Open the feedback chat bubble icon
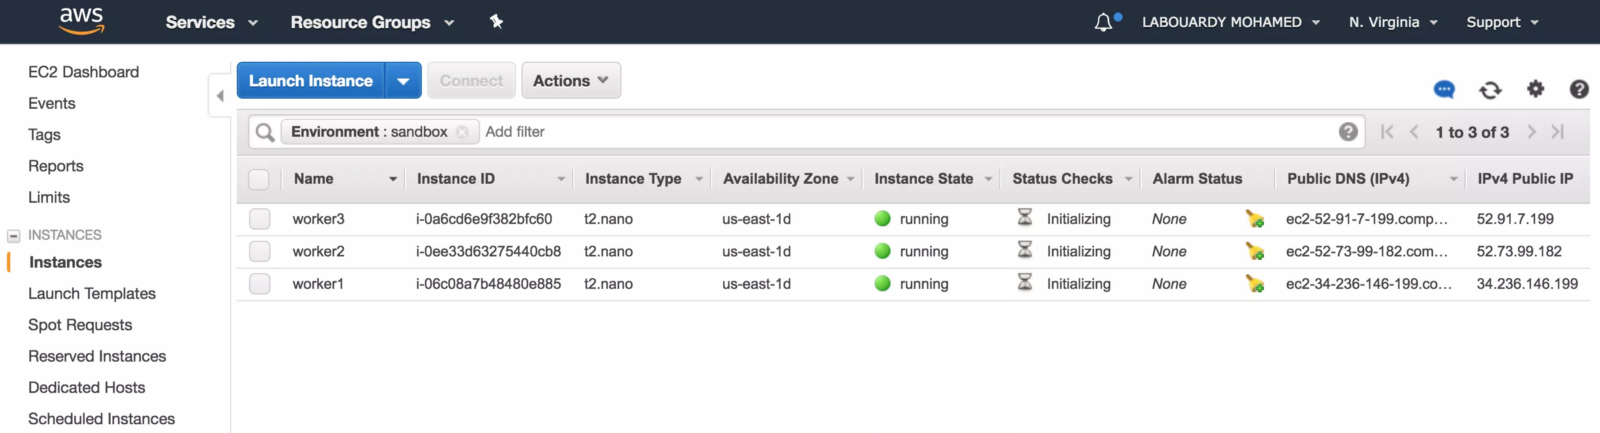Viewport: 1600px width, 433px height. coord(1444,90)
